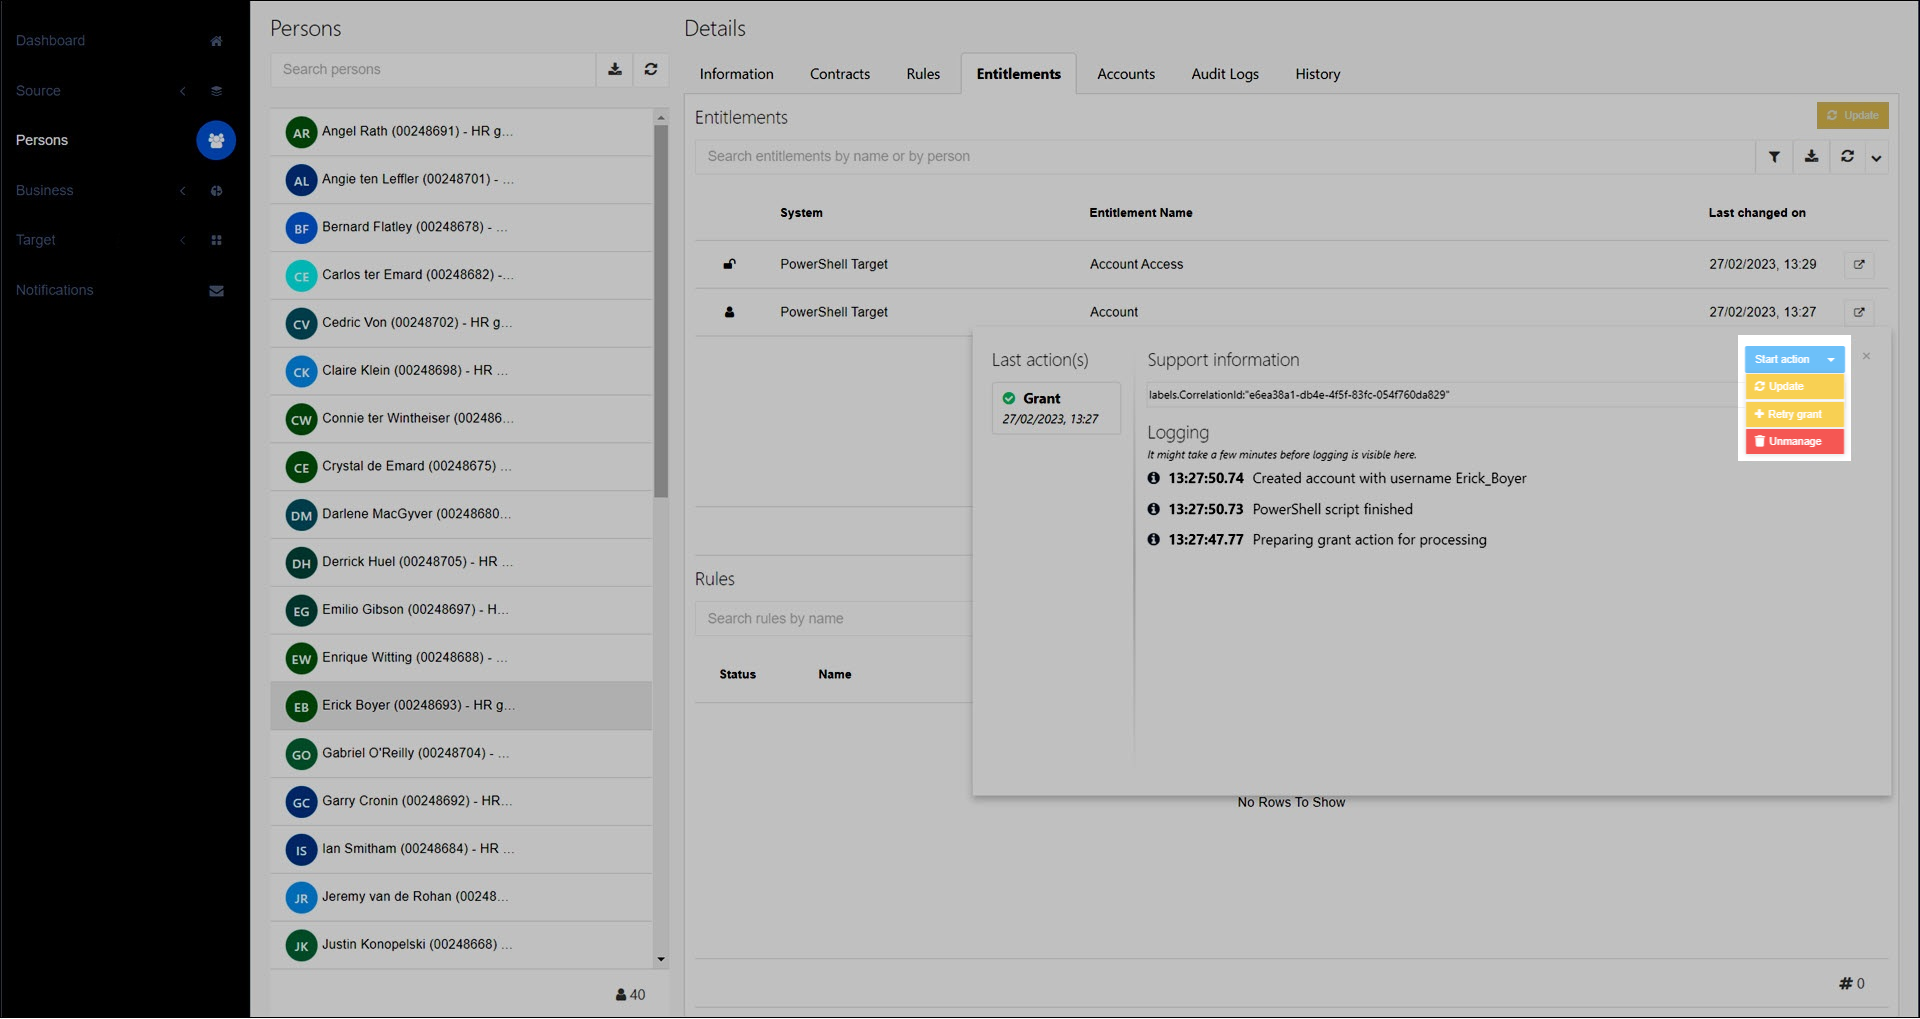The image size is (1920, 1019).
Task: Expand the Business sidebar menu chevron
Action: coord(183,191)
